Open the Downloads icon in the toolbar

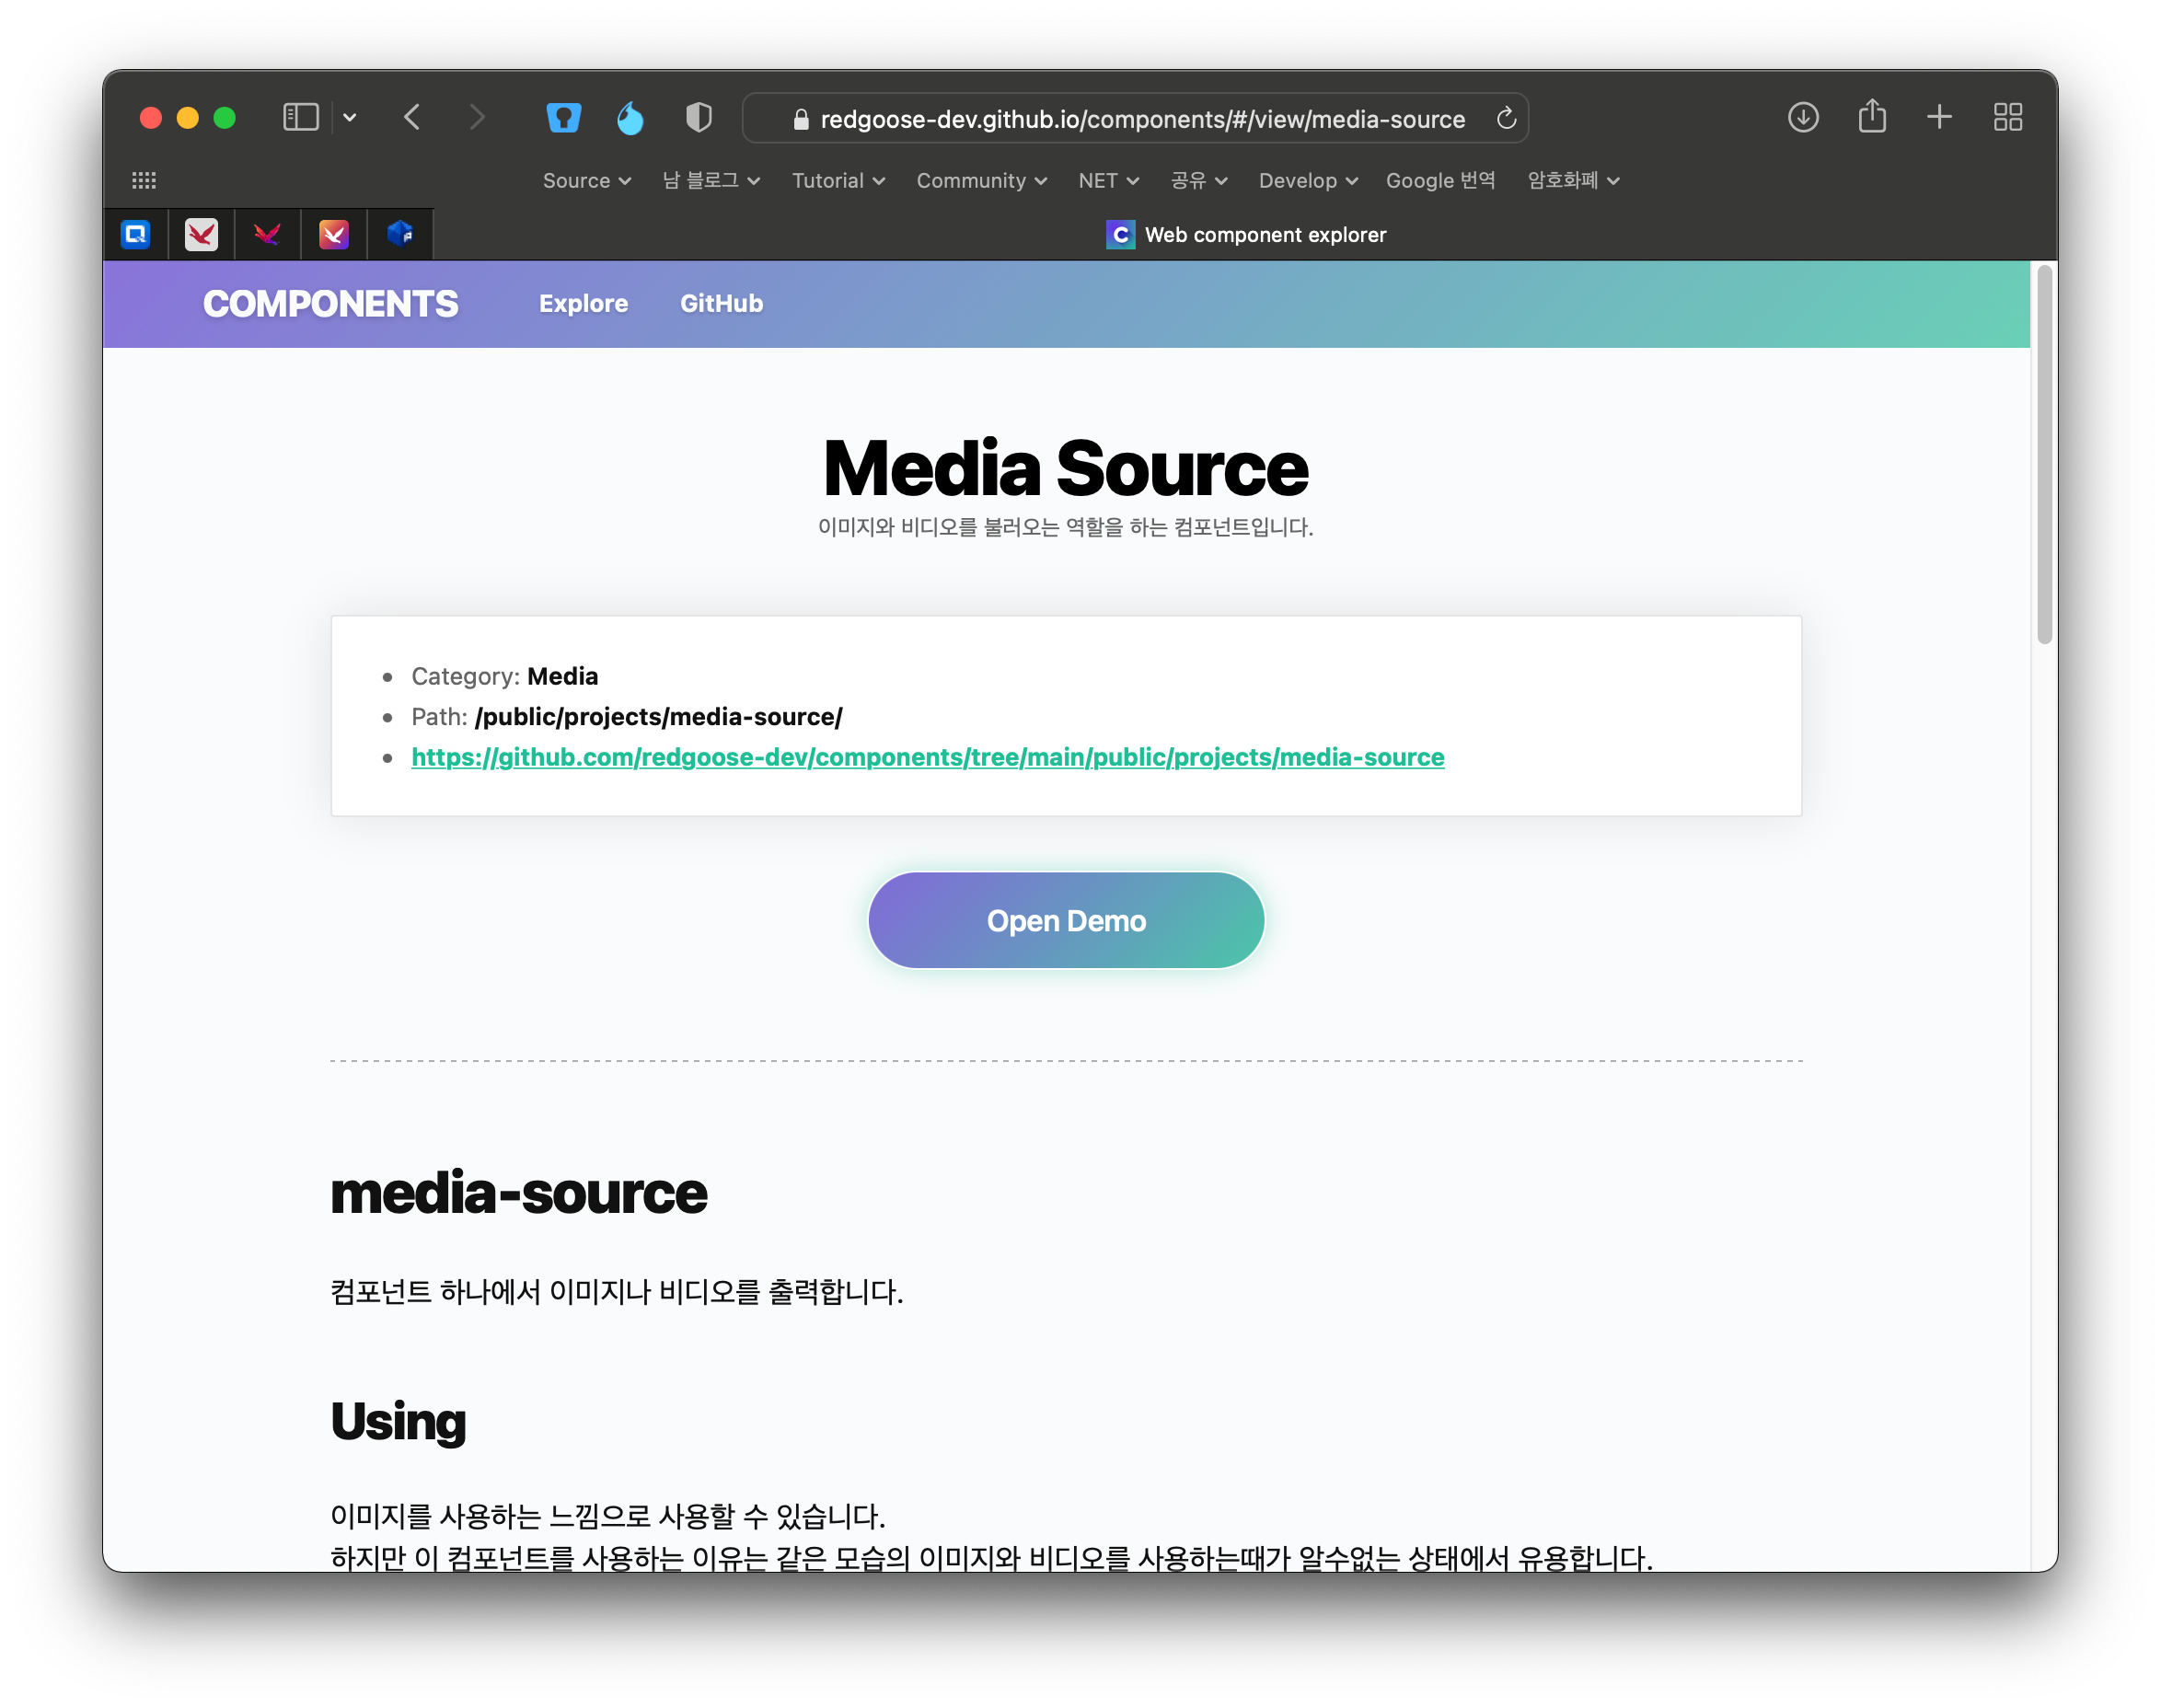1803,118
